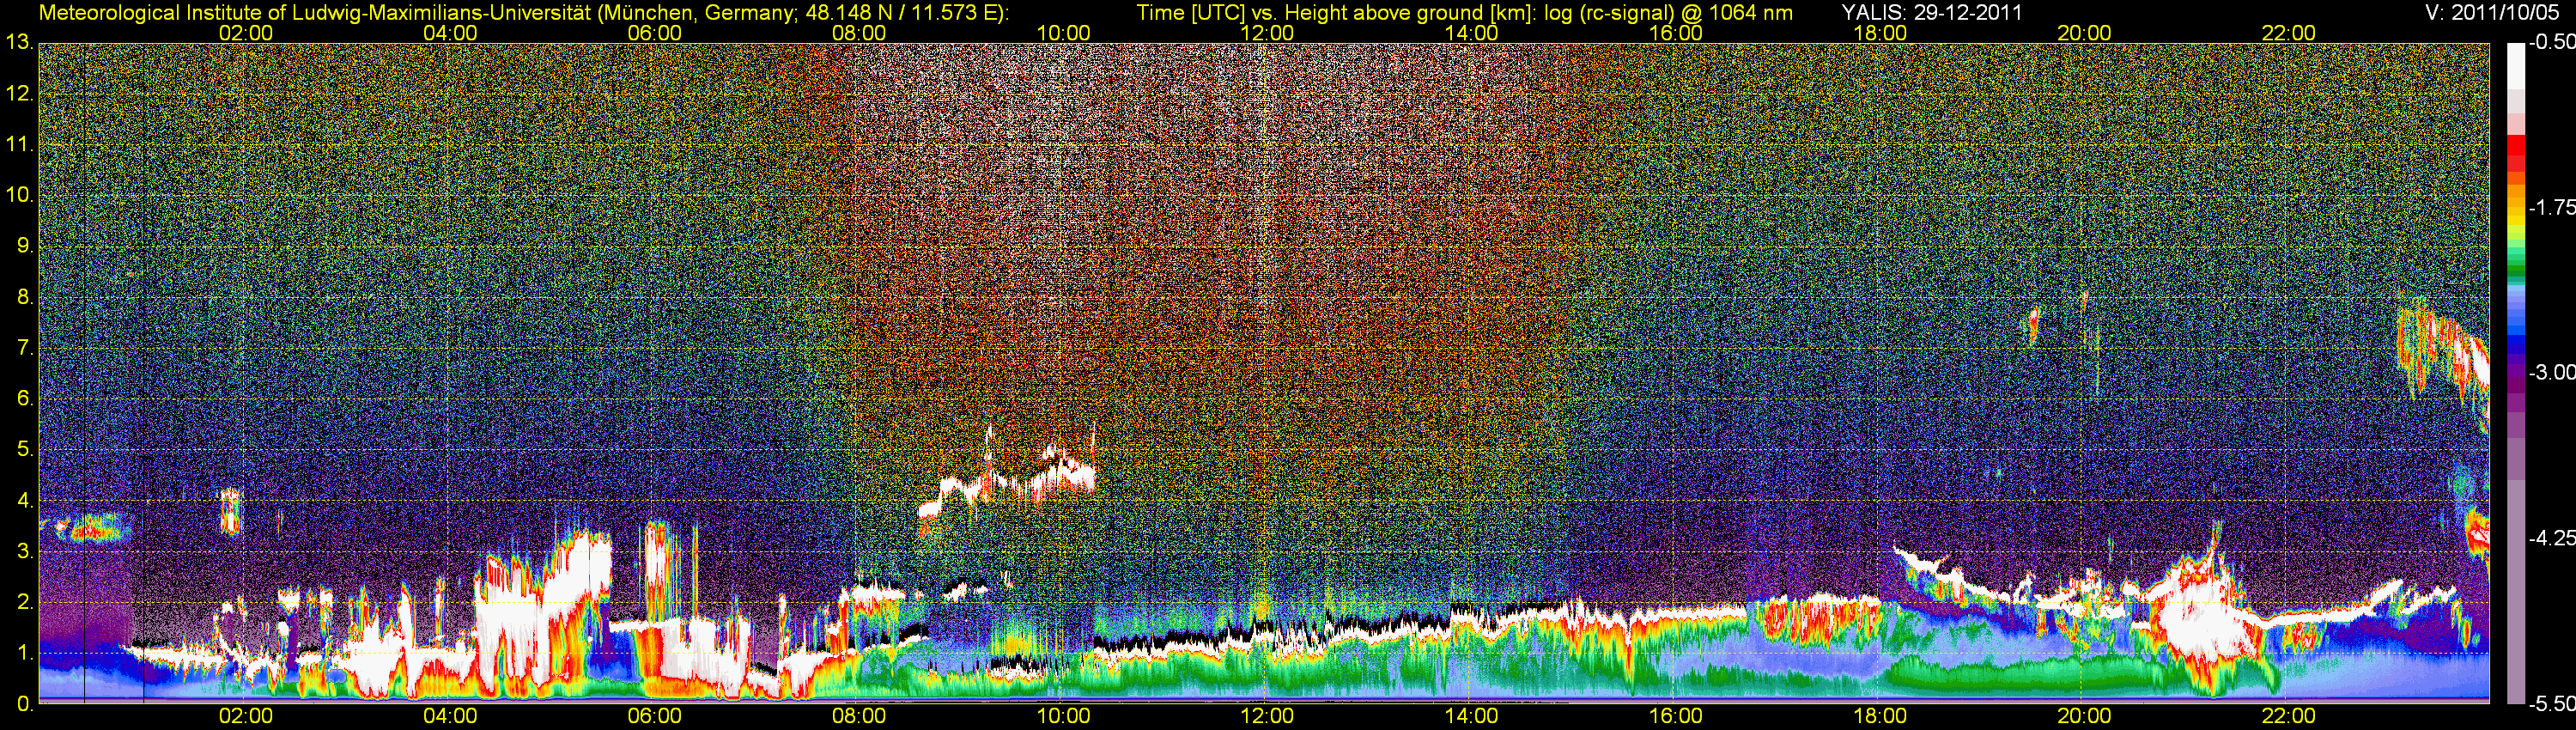Click the '06:00' label on the top time axis
Image resolution: width=2576 pixels, height=730 pixels.
[x=654, y=33]
